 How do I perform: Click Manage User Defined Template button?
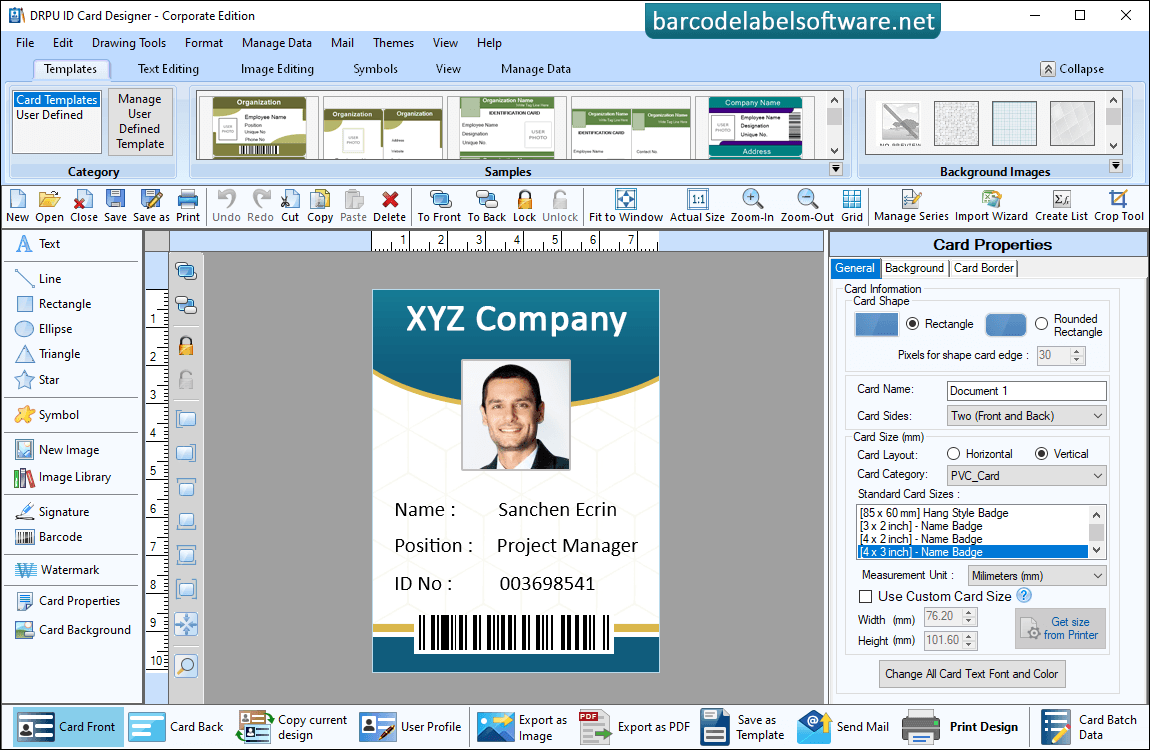(140, 122)
